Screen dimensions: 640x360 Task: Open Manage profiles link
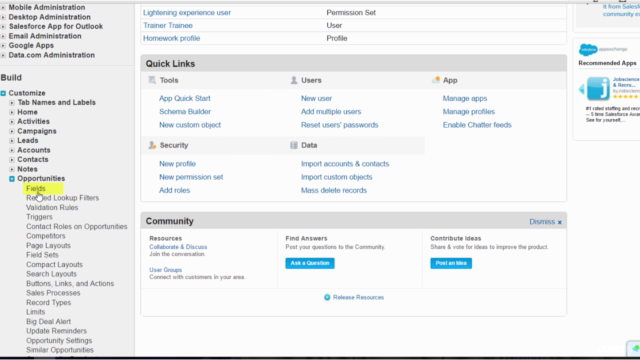469,111
